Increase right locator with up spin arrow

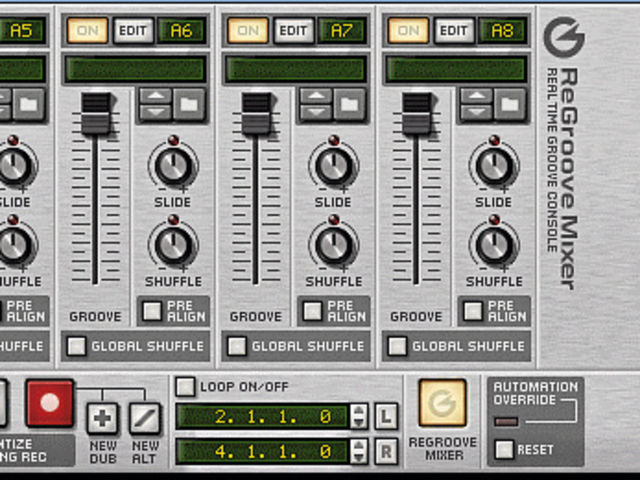tap(358, 445)
